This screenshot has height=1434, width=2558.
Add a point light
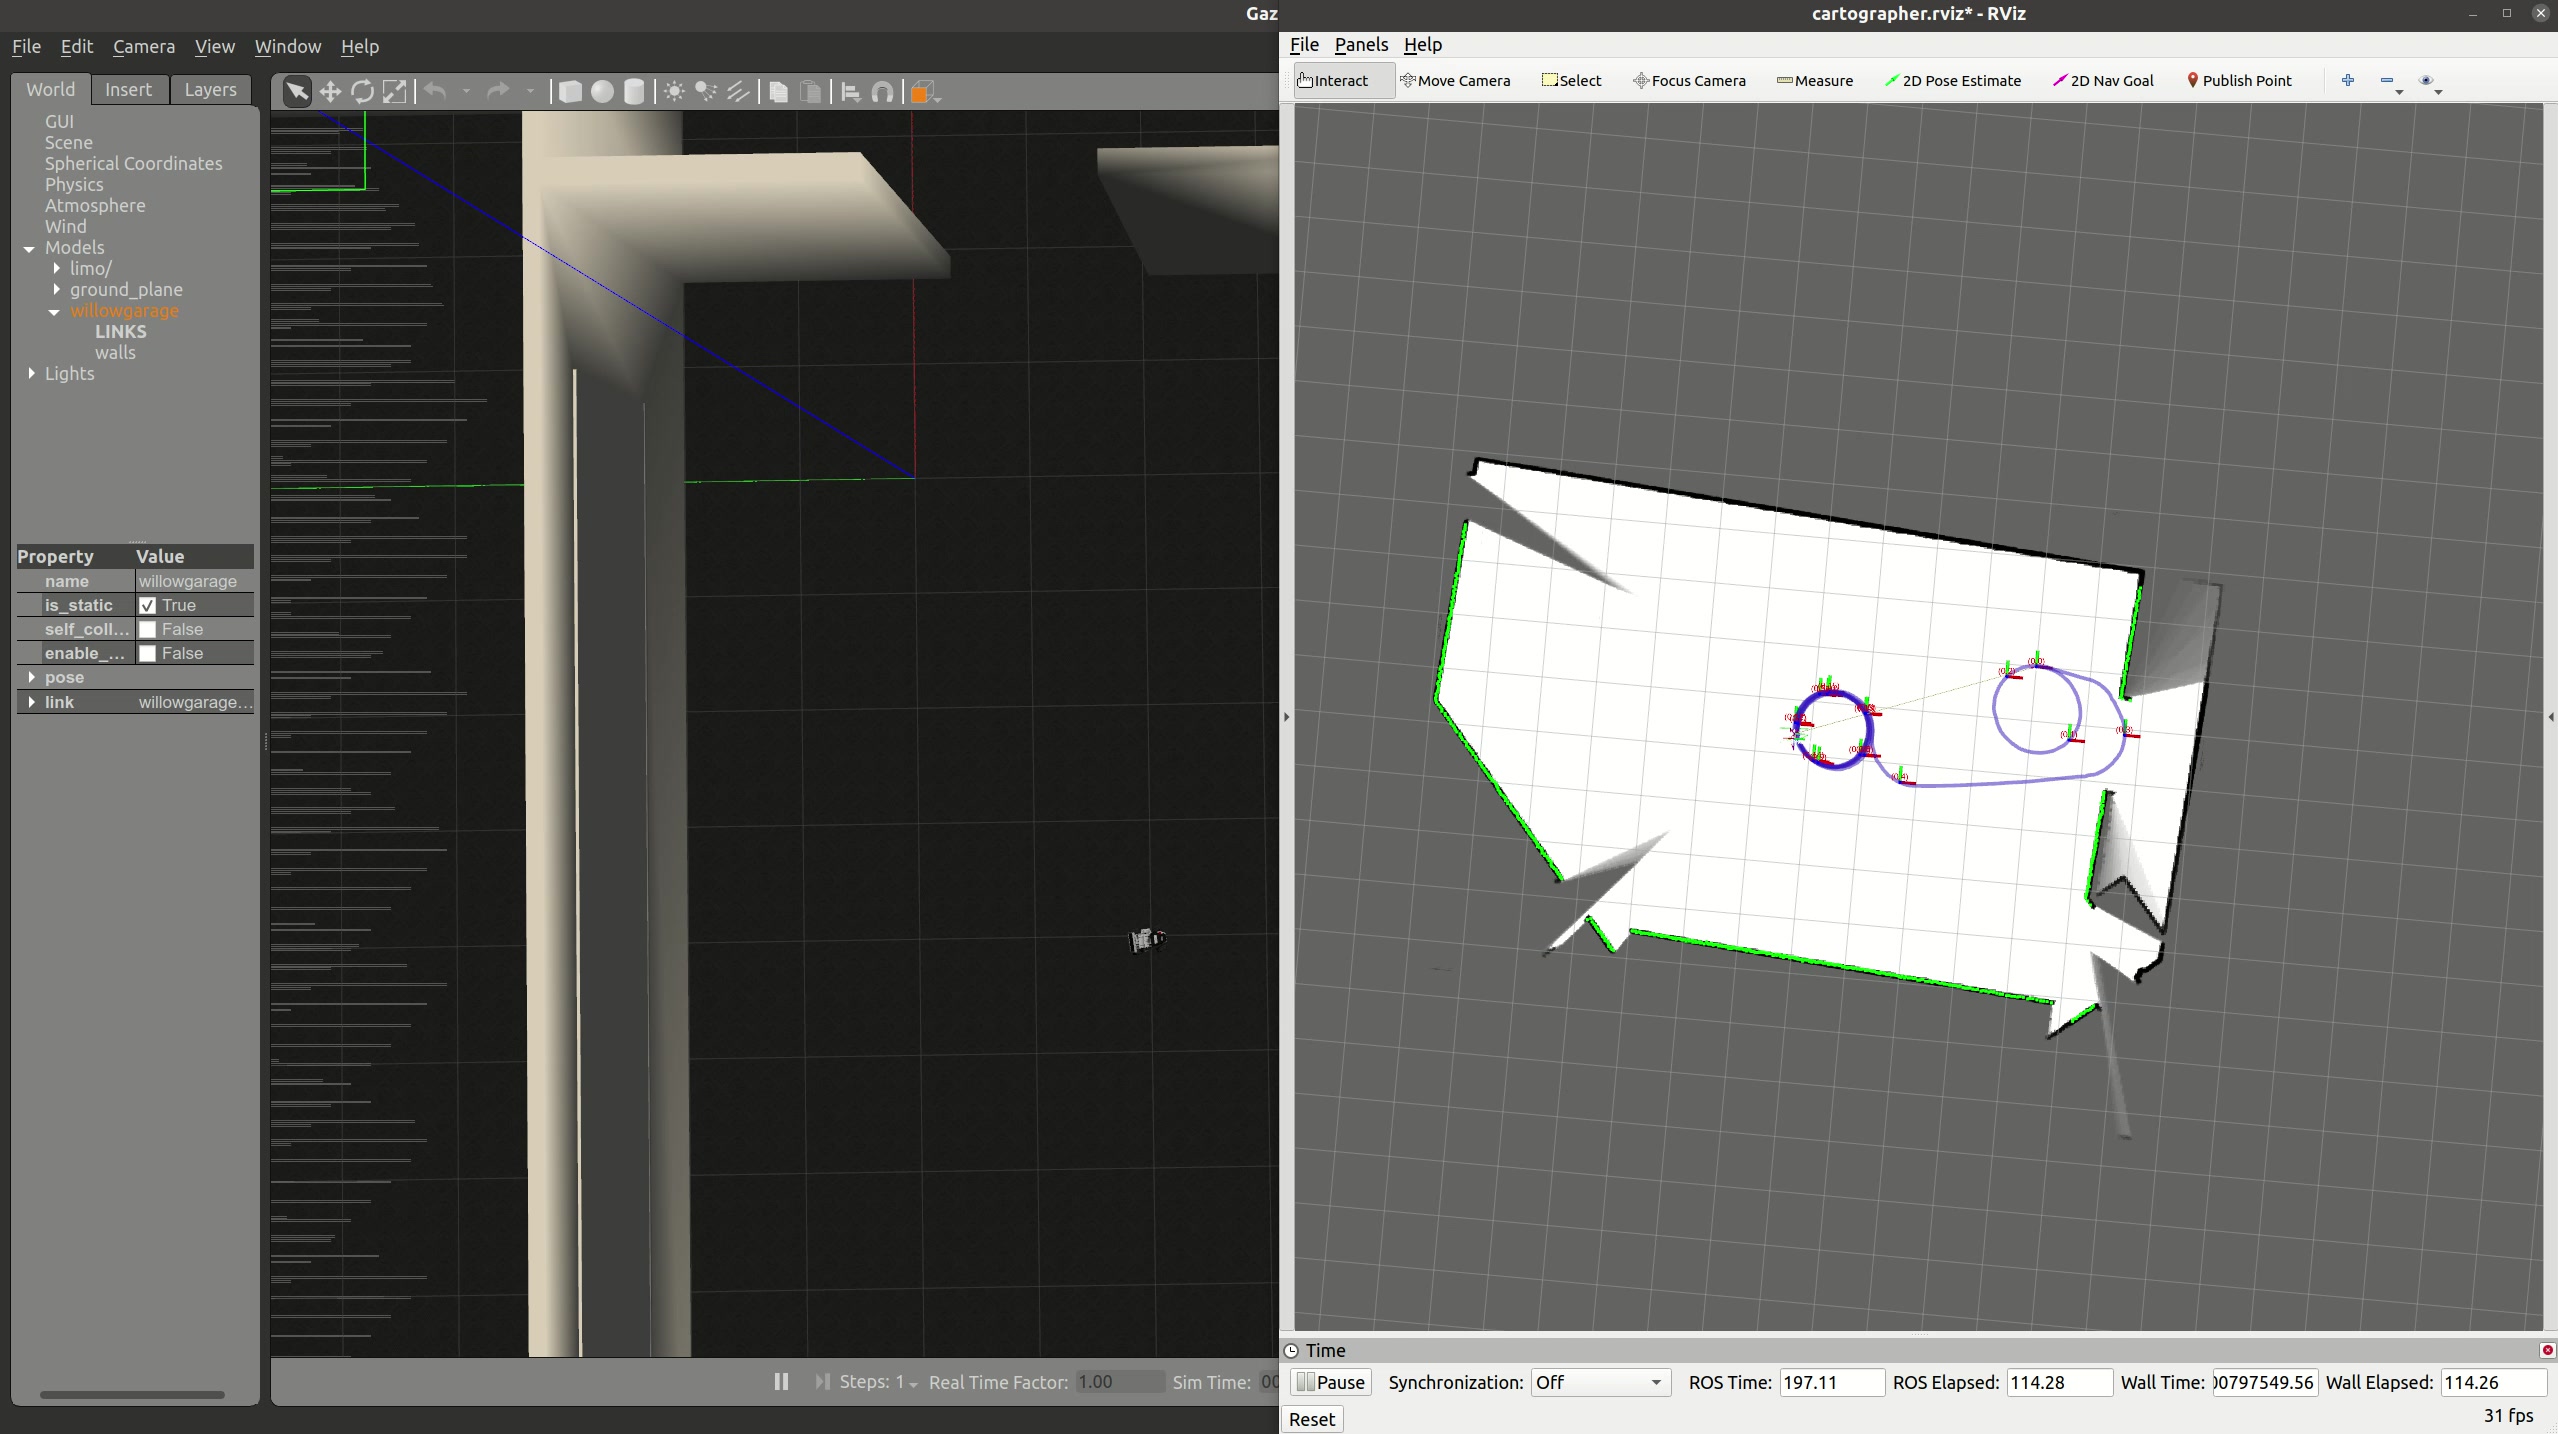coord(674,92)
